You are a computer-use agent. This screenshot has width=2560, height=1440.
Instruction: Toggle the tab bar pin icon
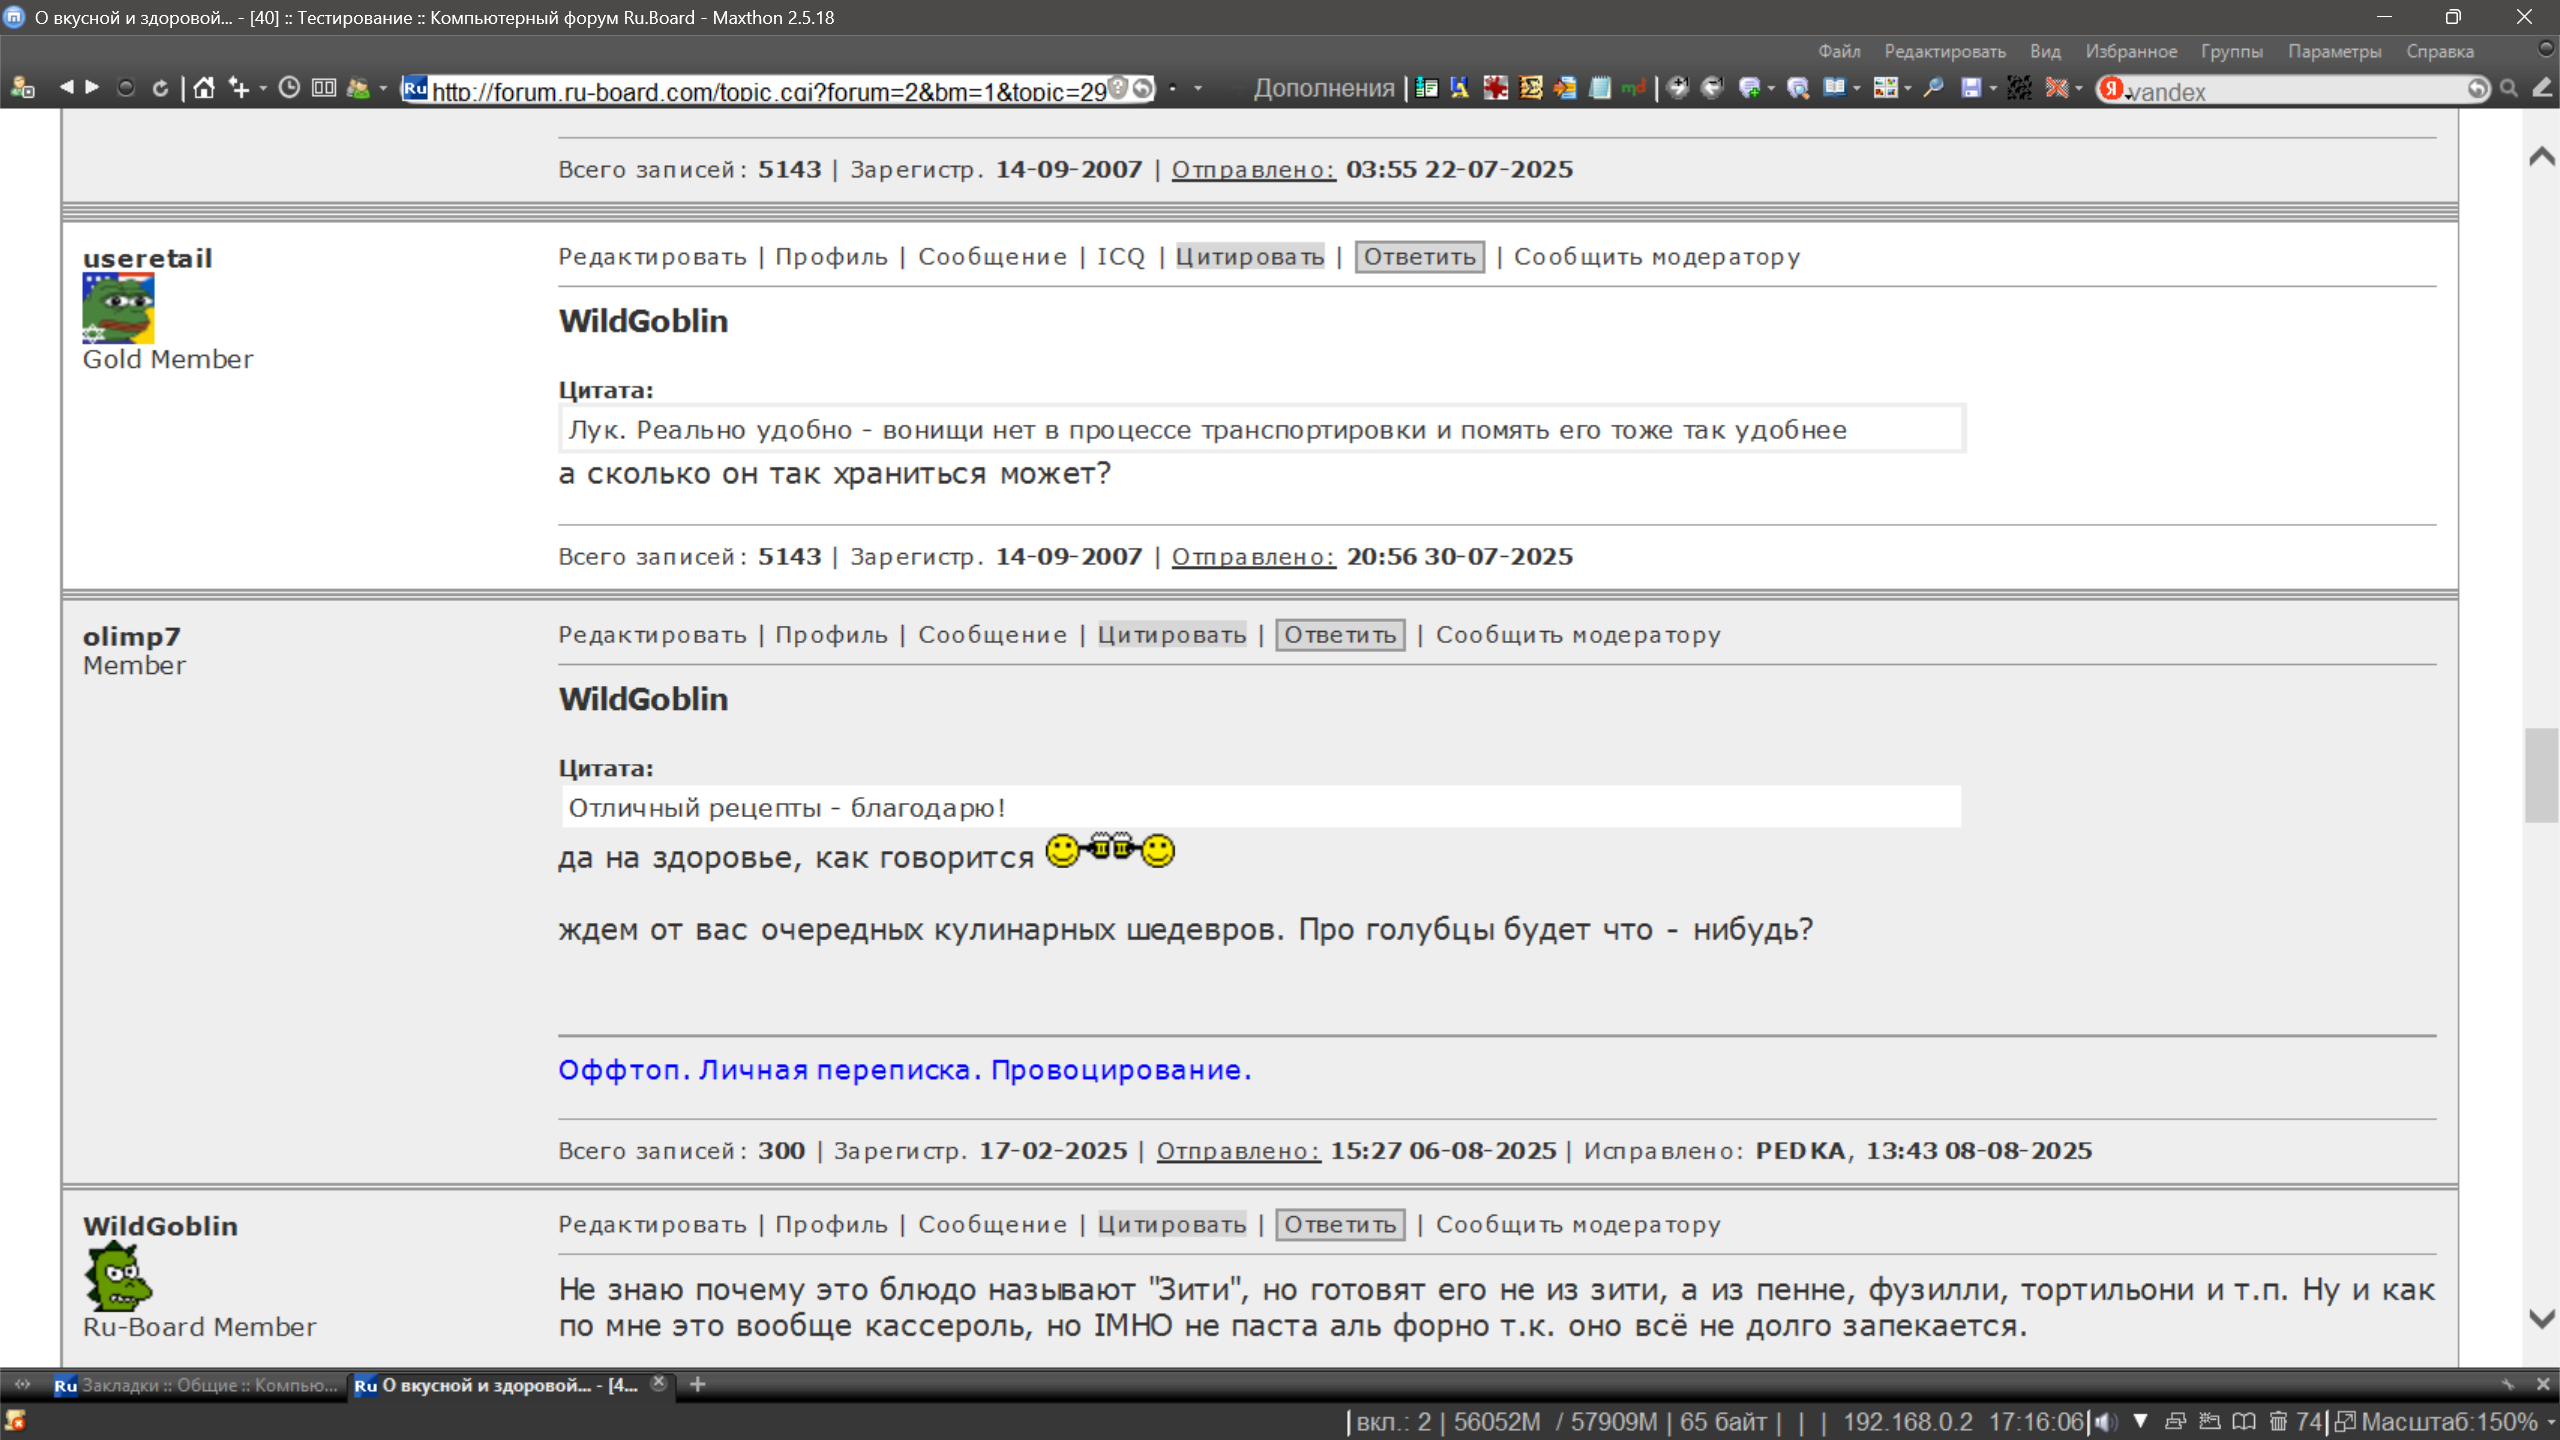click(2508, 1385)
